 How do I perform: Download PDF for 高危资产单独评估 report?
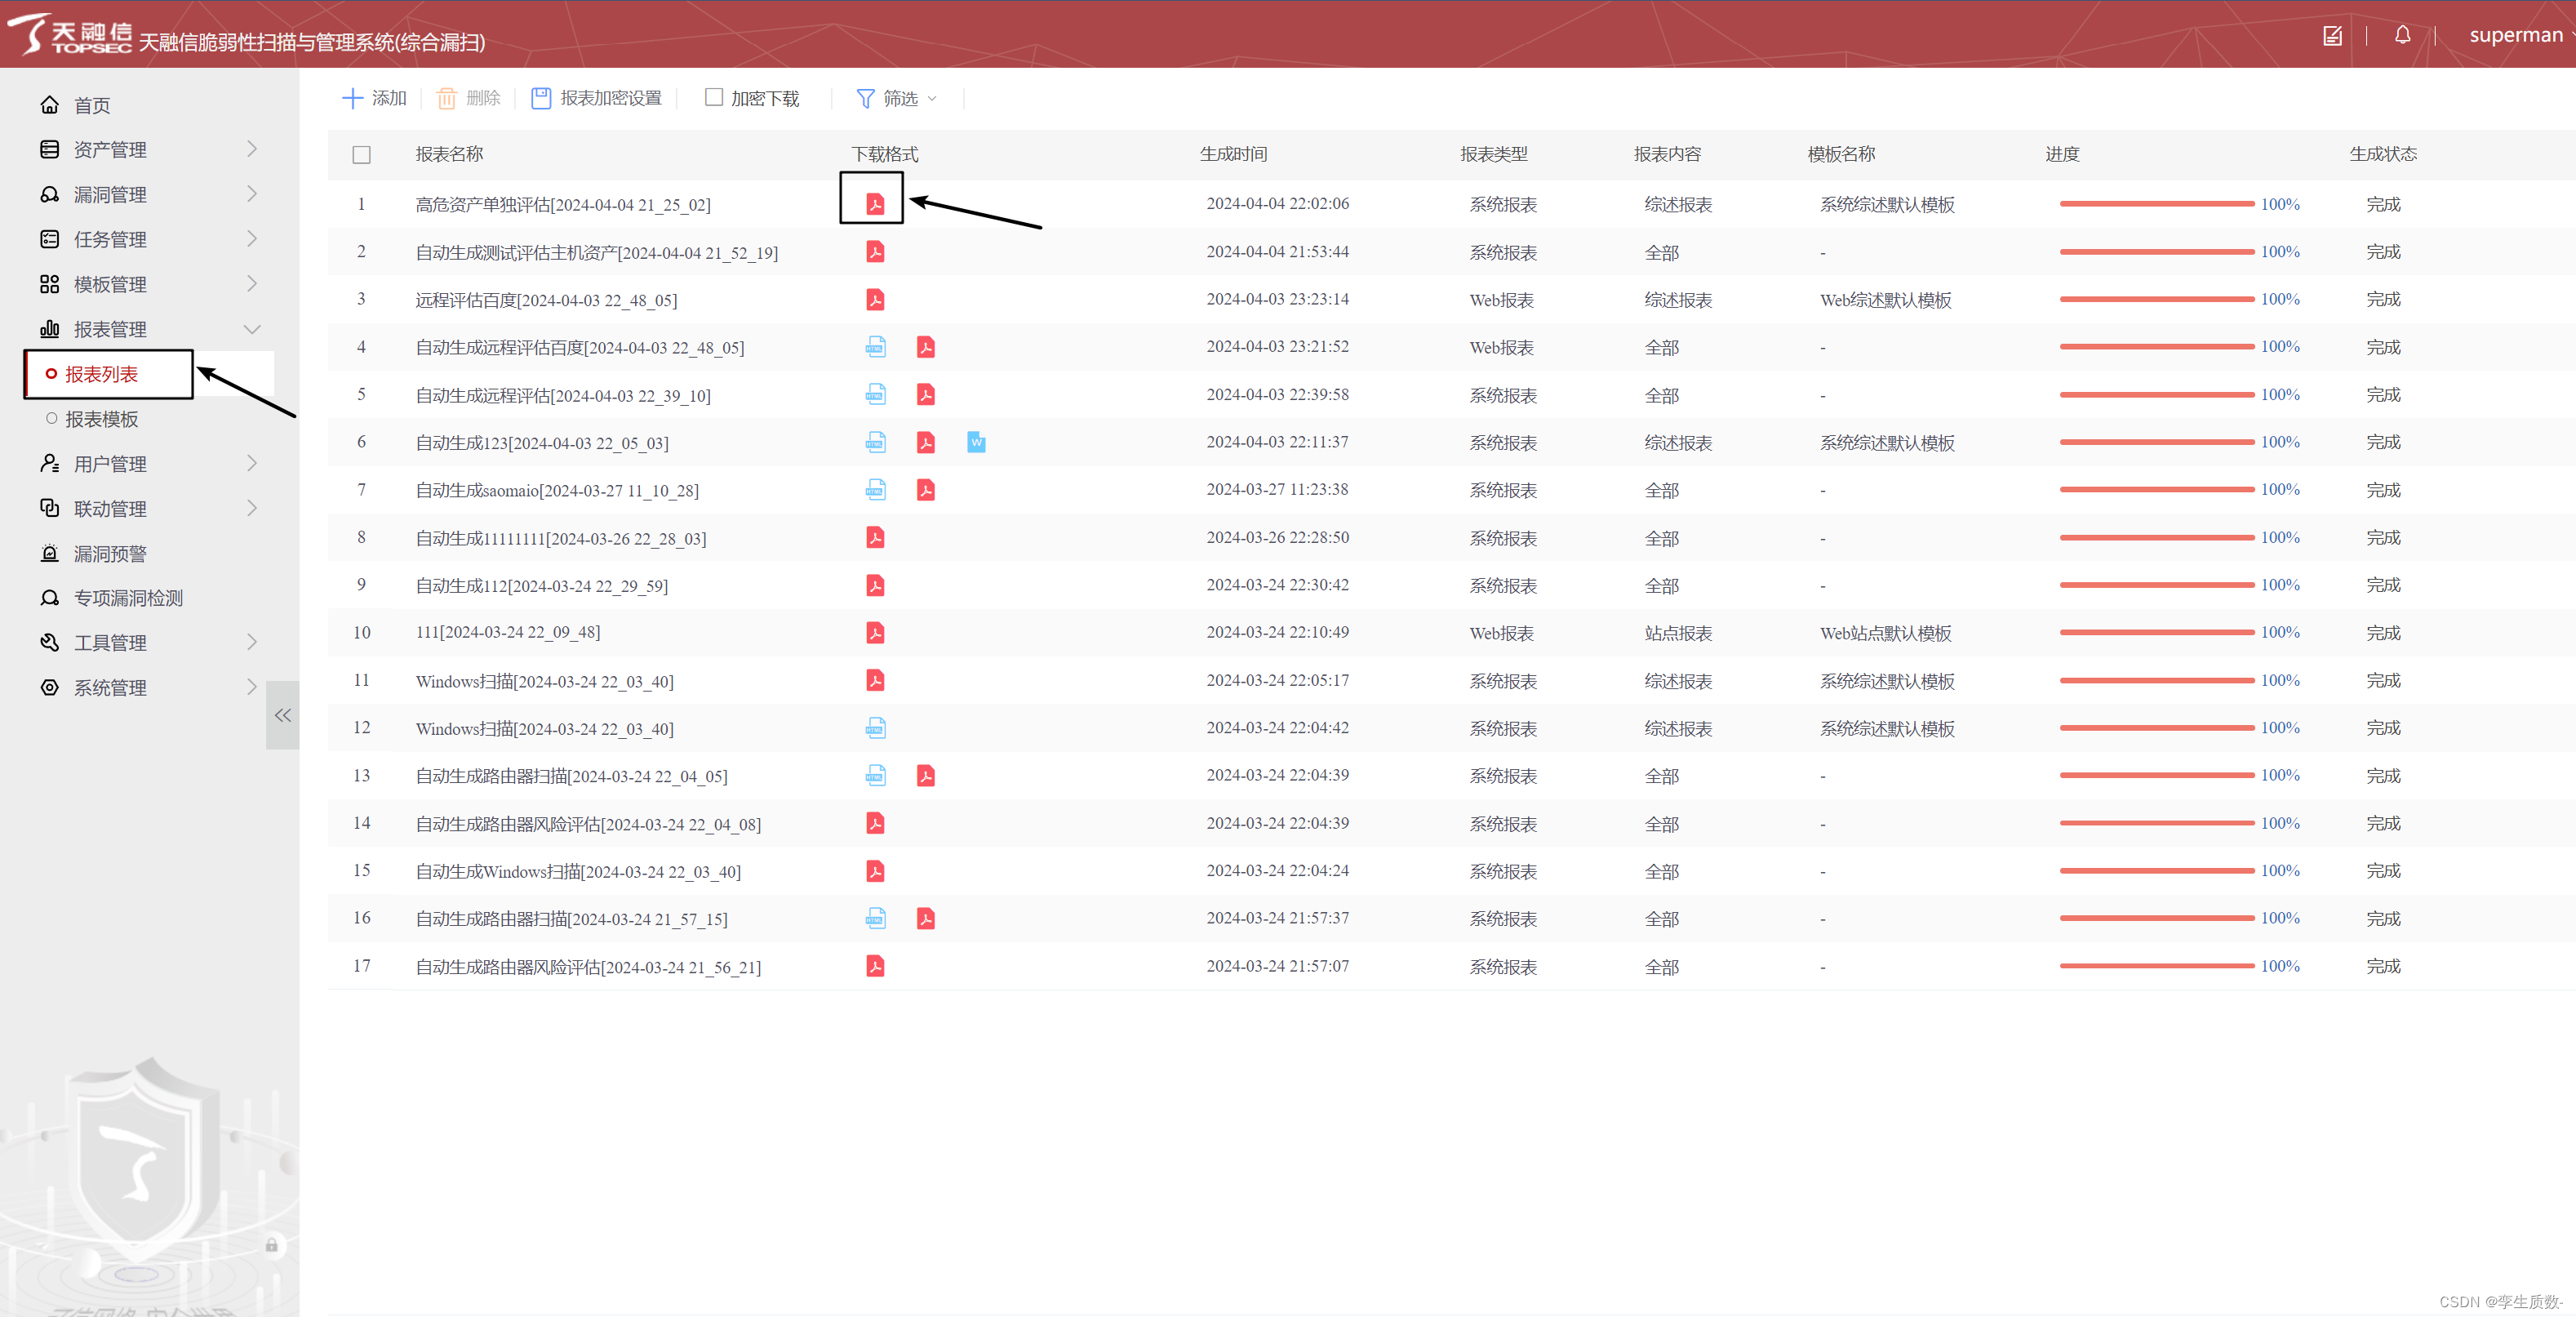point(874,204)
